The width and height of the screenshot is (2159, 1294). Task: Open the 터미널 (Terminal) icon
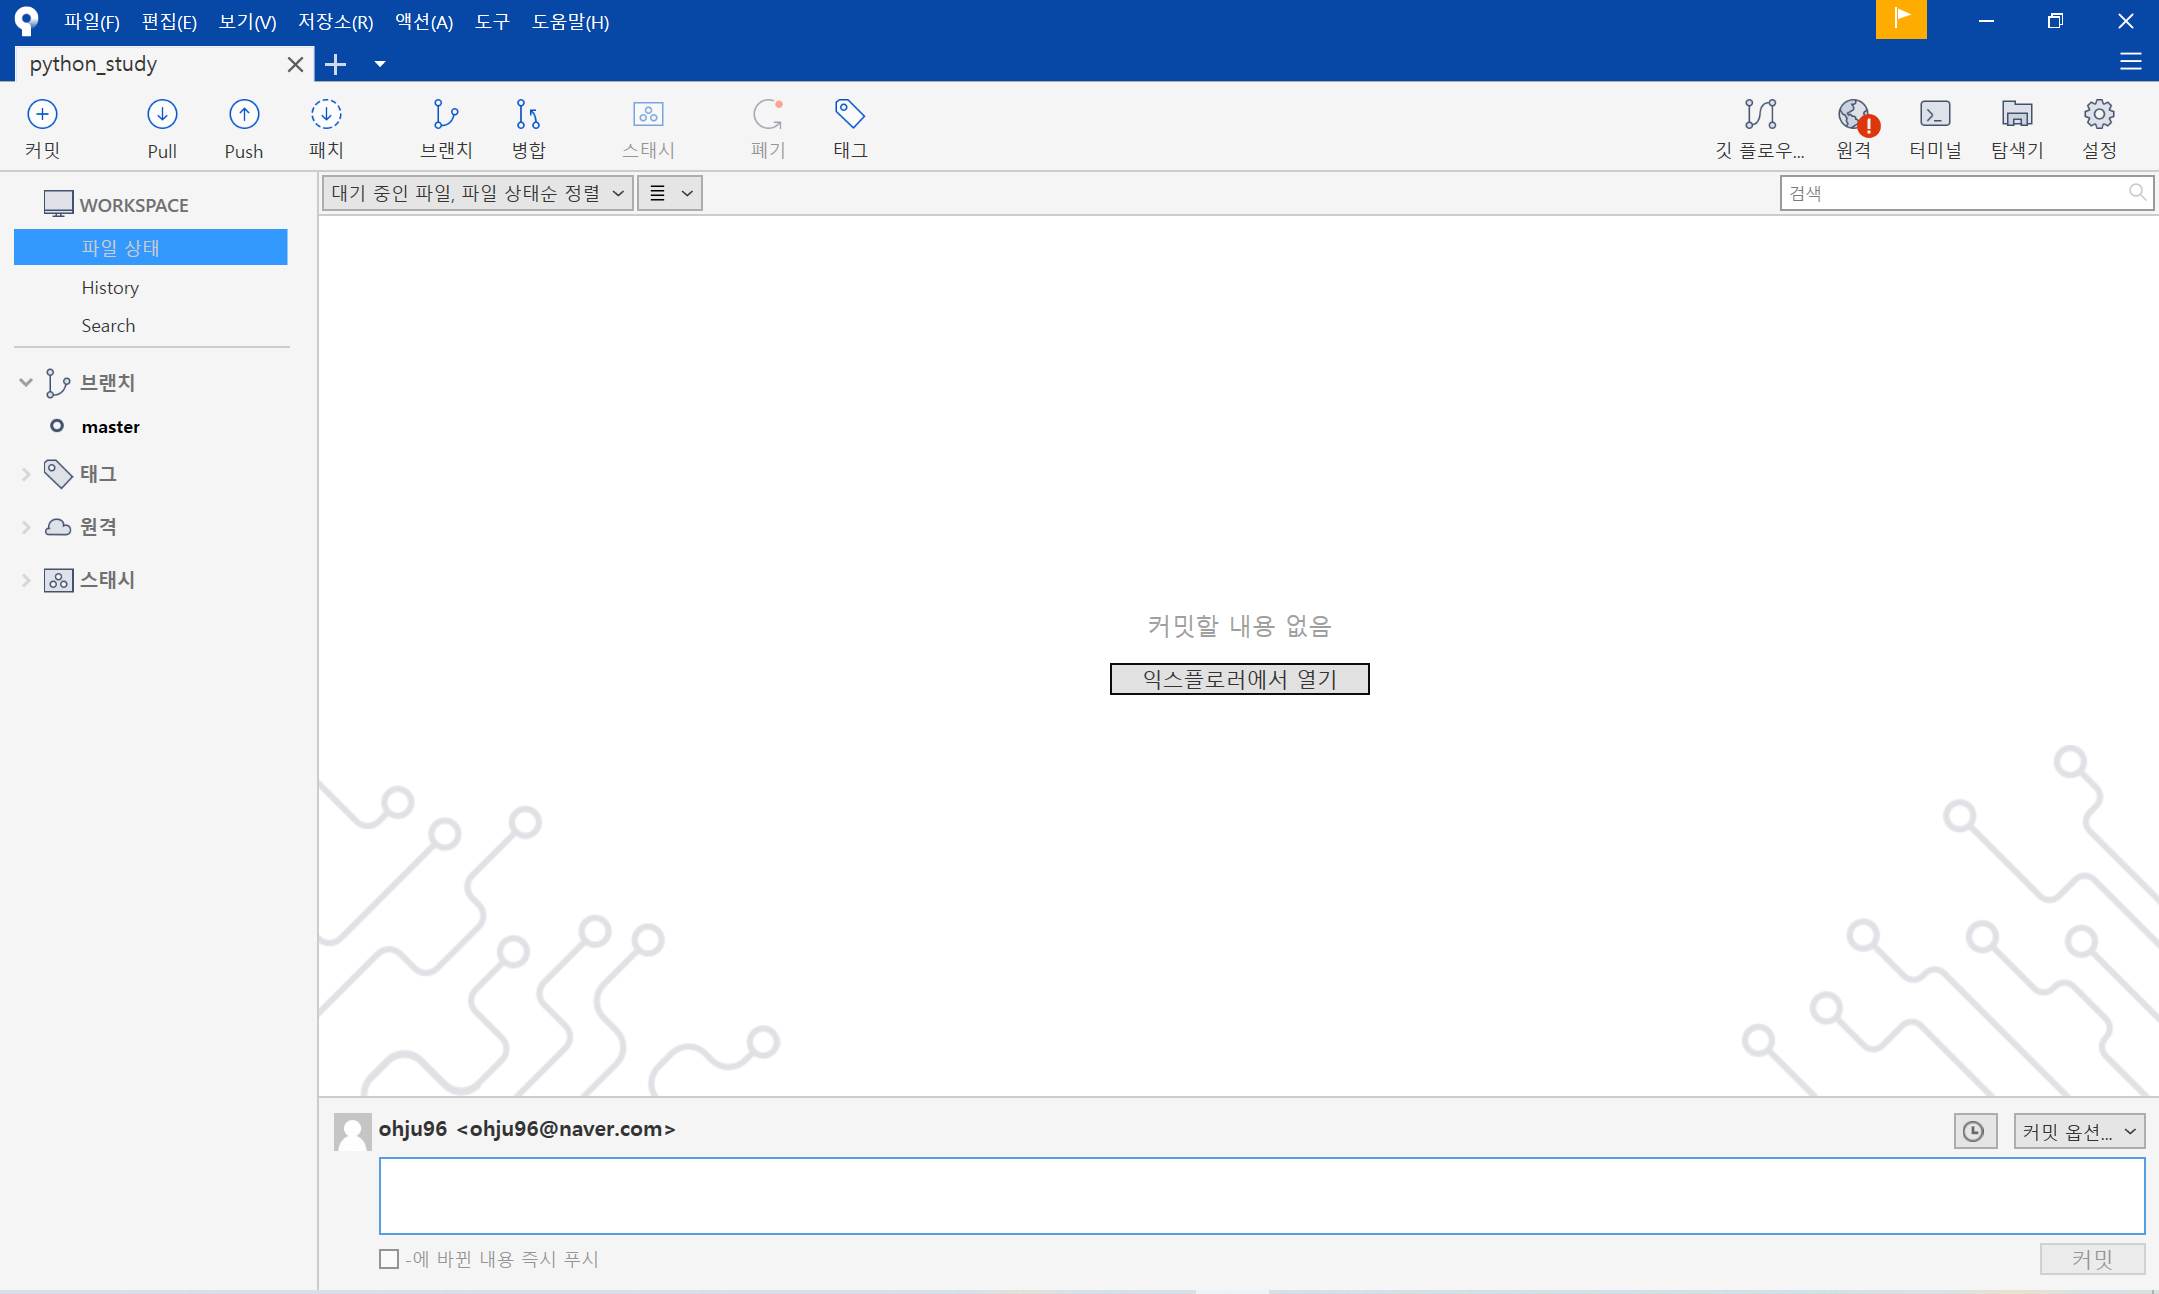tap(1935, 115)
